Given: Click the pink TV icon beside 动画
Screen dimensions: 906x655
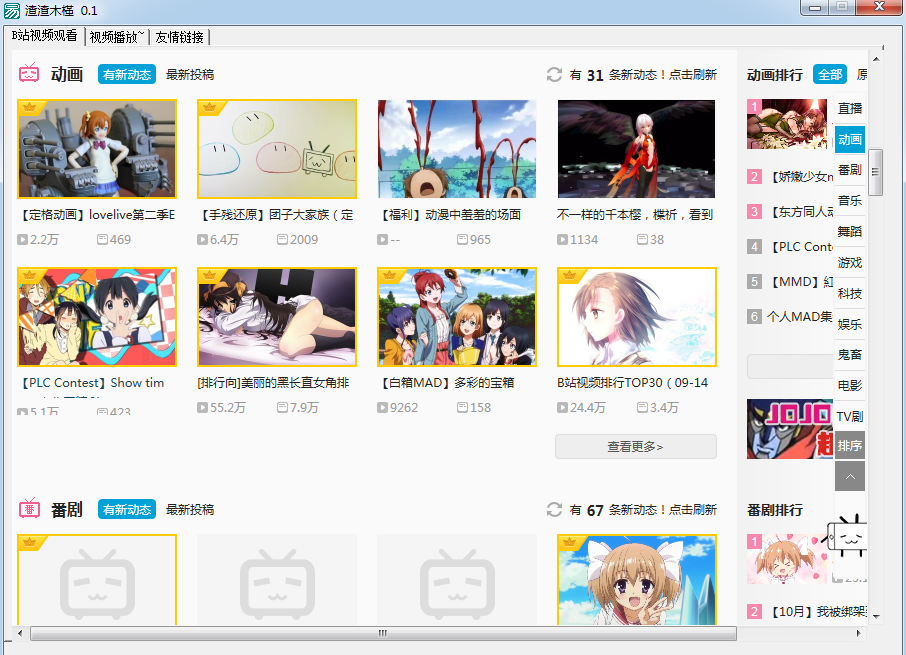Looking at the screenshot, I should (x=29, y=73).
